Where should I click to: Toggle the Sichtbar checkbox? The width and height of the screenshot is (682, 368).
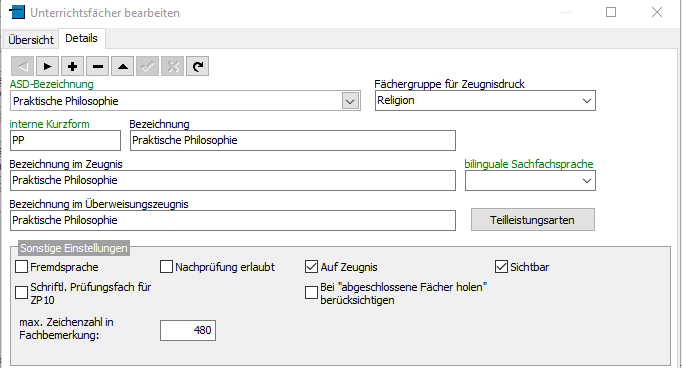(501, 267)
